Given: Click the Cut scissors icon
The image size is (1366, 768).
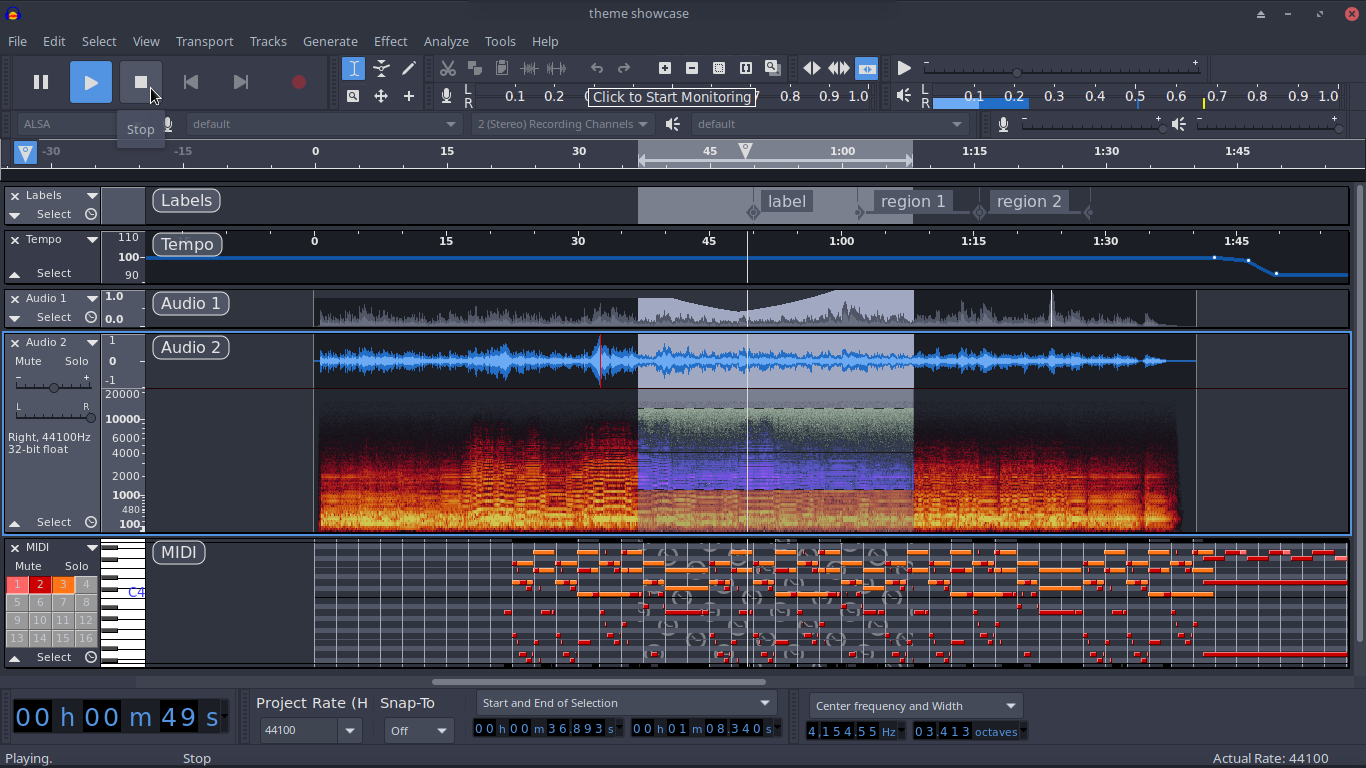Looking at the screenshot, I should click(447, 68).
